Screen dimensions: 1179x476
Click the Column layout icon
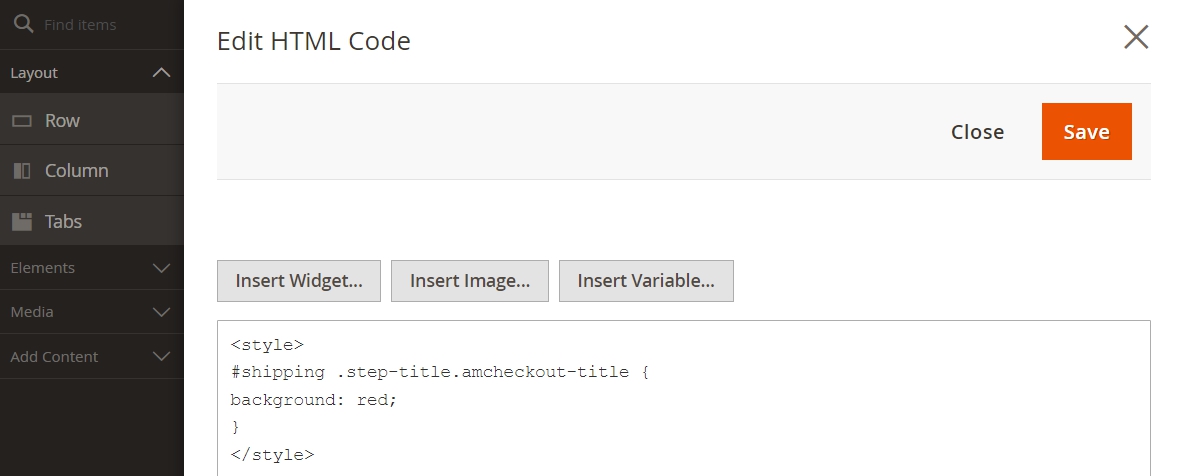22,171
